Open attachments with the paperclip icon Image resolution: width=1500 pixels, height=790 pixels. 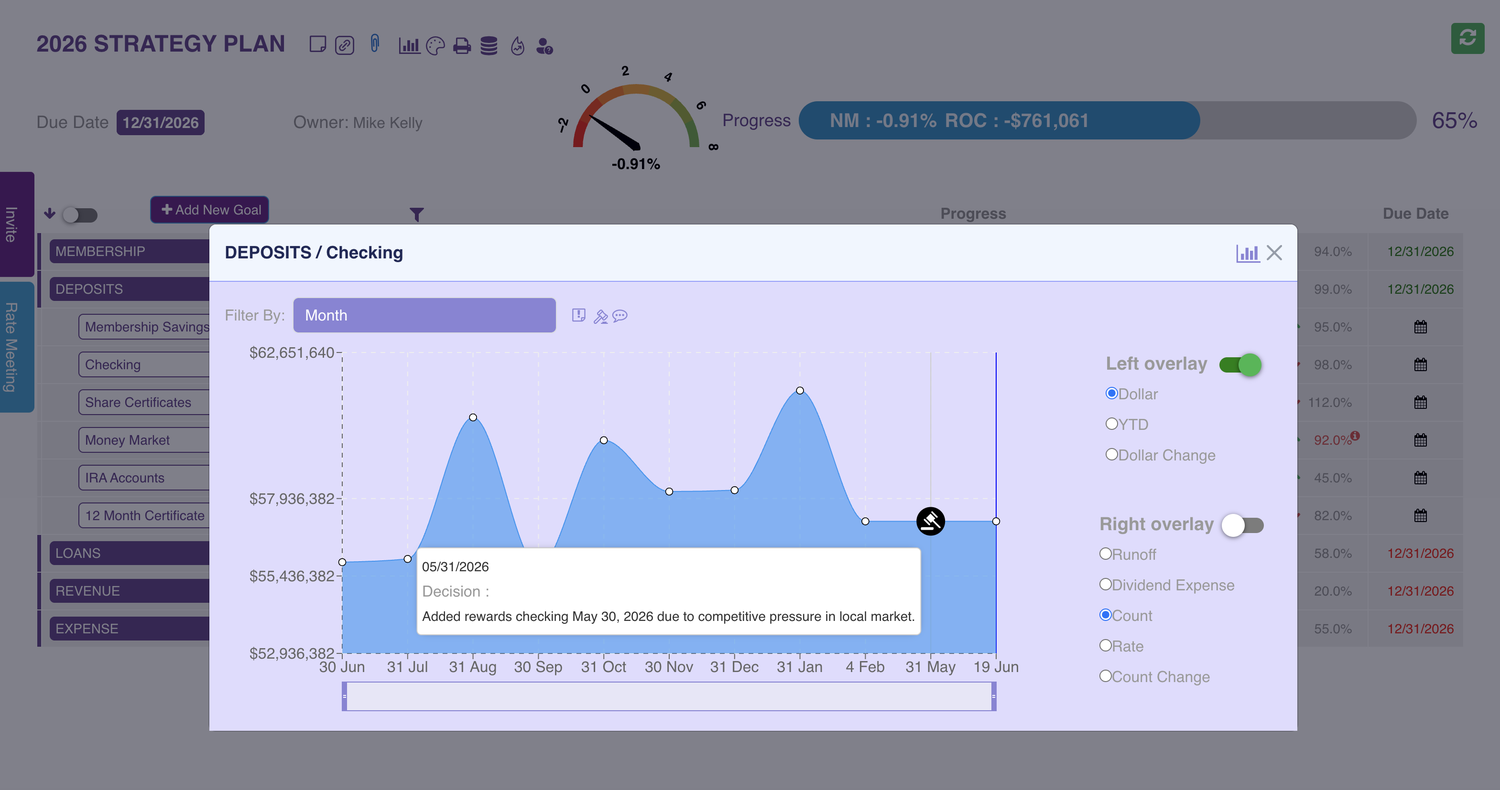374,44
